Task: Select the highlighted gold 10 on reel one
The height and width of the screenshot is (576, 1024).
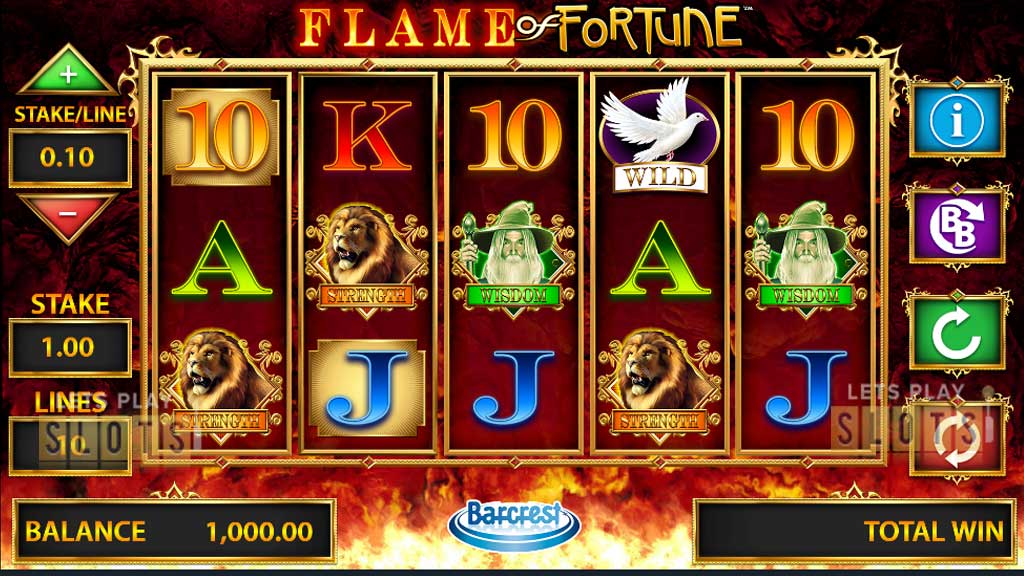Action: pos(221,137)
